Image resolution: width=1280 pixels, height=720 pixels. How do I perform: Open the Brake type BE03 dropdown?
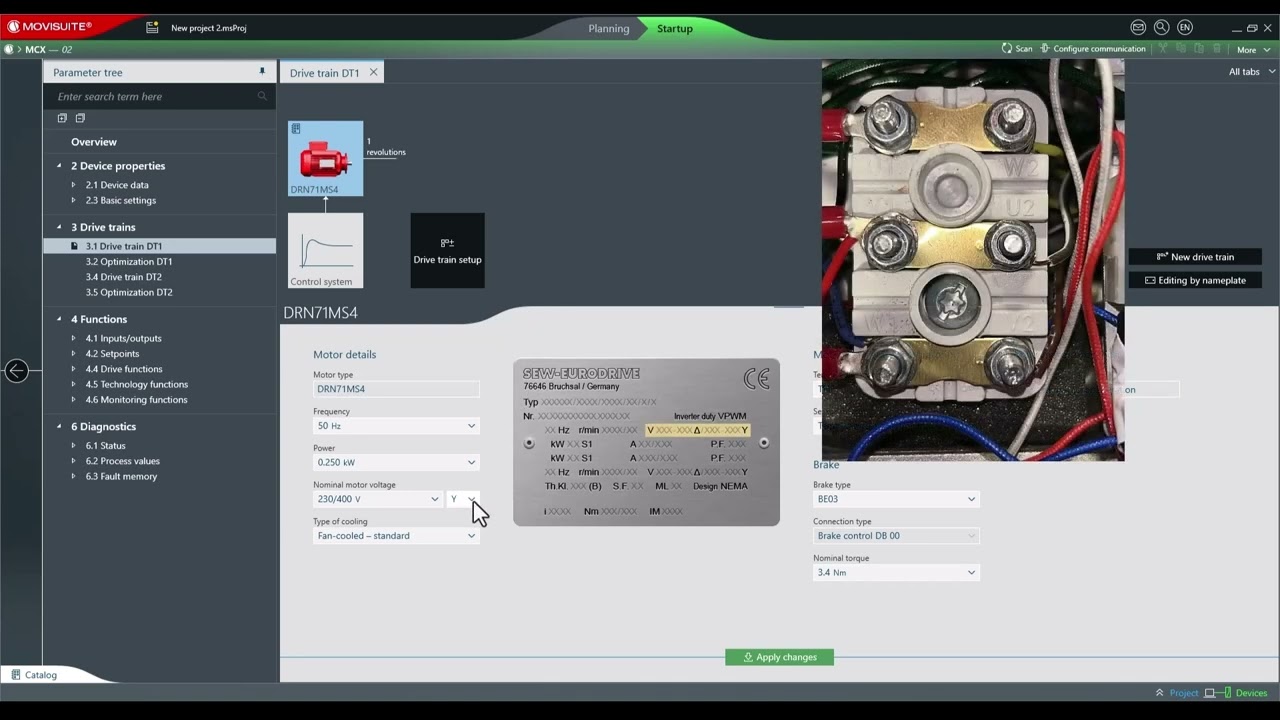[896, 499]
